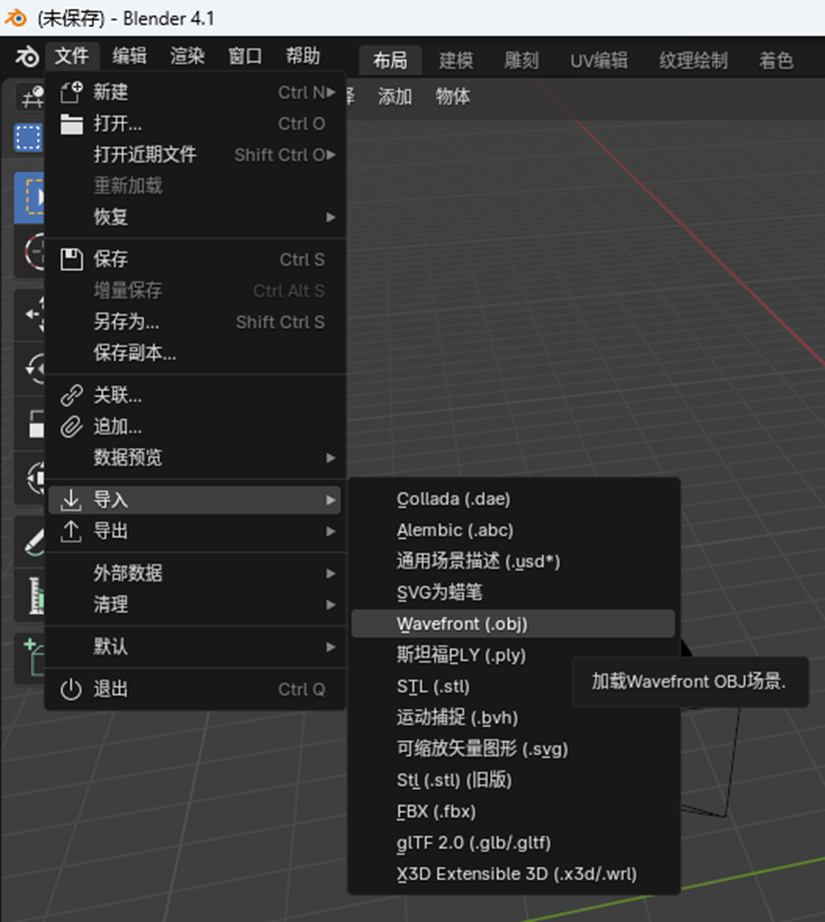Viewport: 825px width, 922px height.
Task: Click the export arrow icon beside 导出
Action: (x=71, y=531)
